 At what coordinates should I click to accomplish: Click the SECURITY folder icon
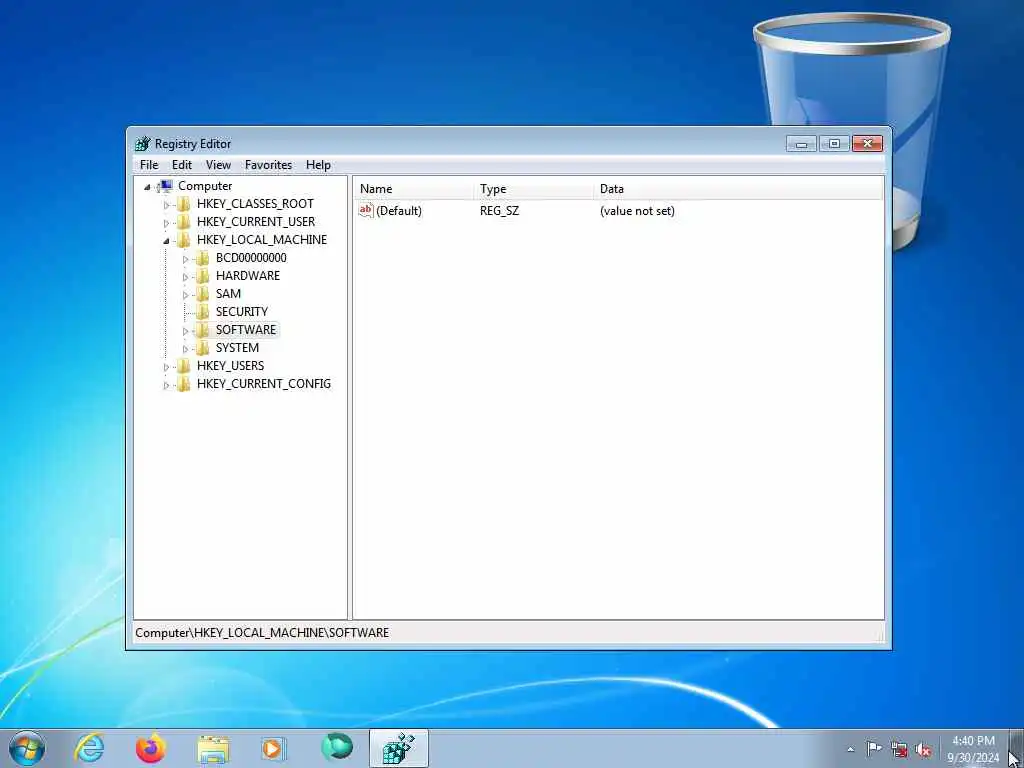pyautogui.click(x=202, y=312)
